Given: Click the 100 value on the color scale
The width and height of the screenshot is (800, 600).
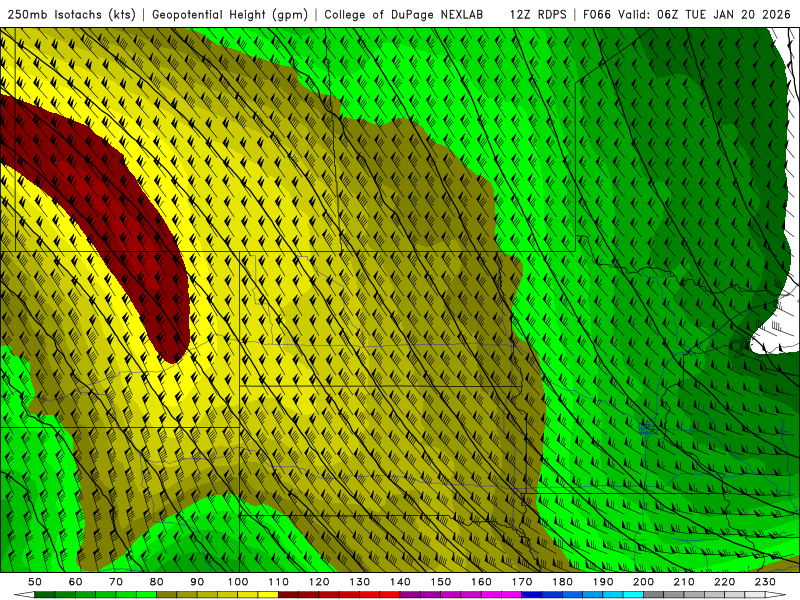Looking at the screenshot, I should pos(238,582).
